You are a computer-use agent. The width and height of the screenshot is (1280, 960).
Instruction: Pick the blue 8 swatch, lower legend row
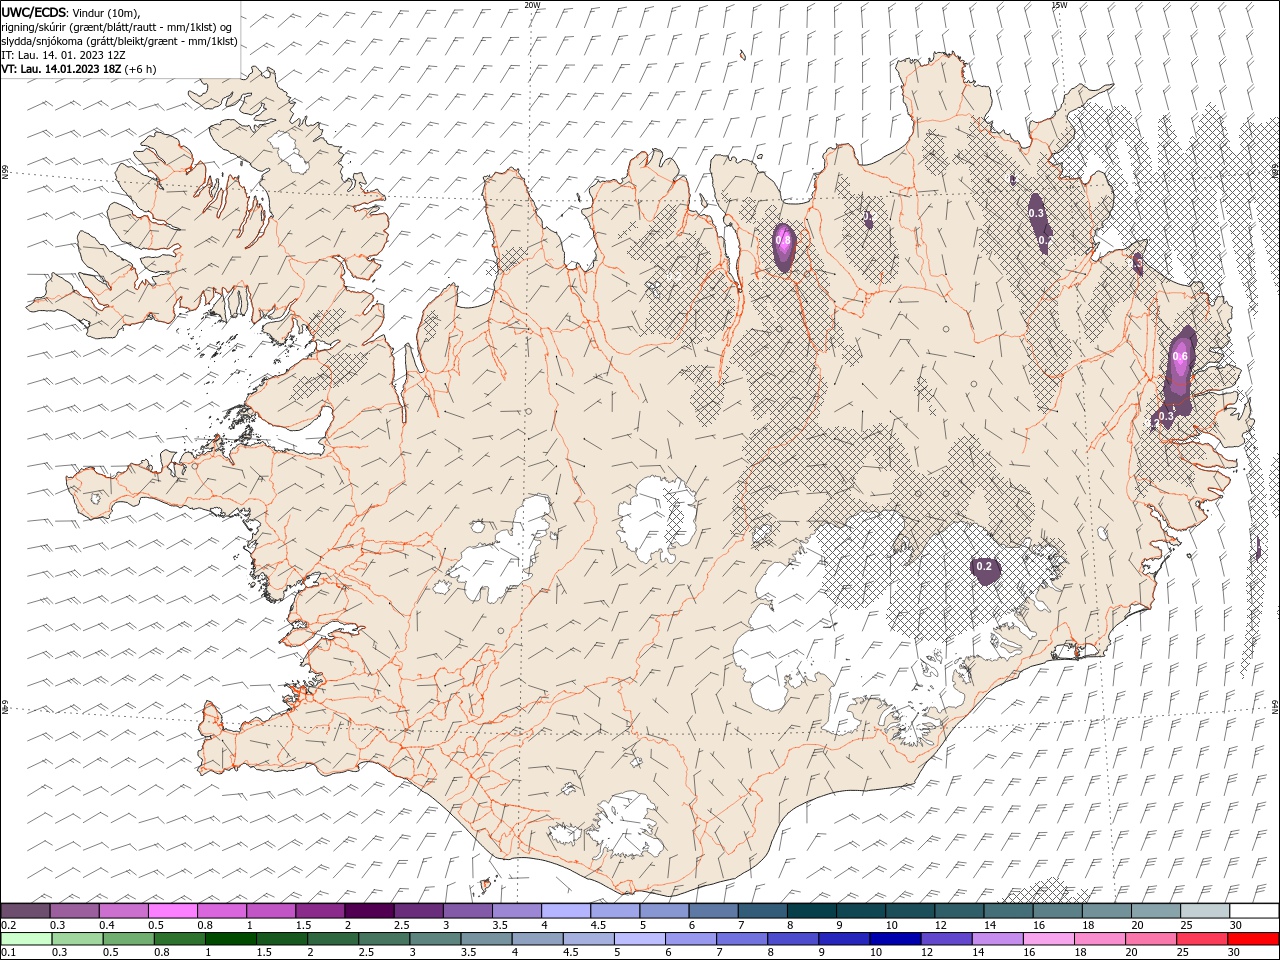pyautogui.click(x=792, y=939)
